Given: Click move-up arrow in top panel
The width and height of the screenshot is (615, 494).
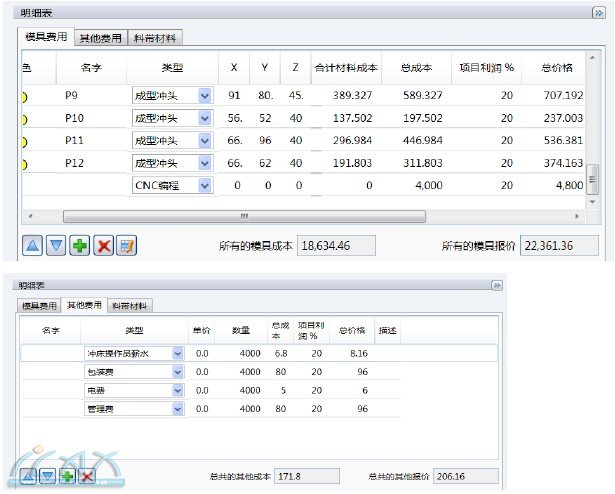Looking at the screenshot, I should [x=32, y=246].
